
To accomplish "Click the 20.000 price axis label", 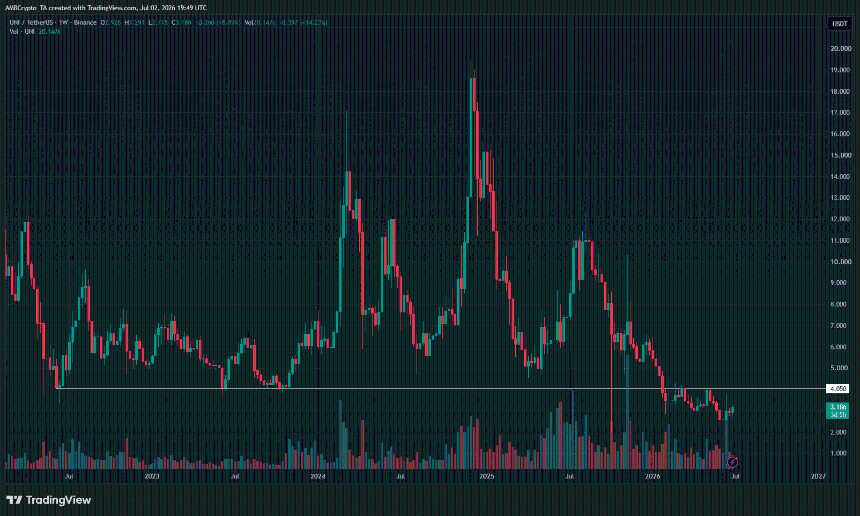I will pyautogui.click(x=841, y=49).
